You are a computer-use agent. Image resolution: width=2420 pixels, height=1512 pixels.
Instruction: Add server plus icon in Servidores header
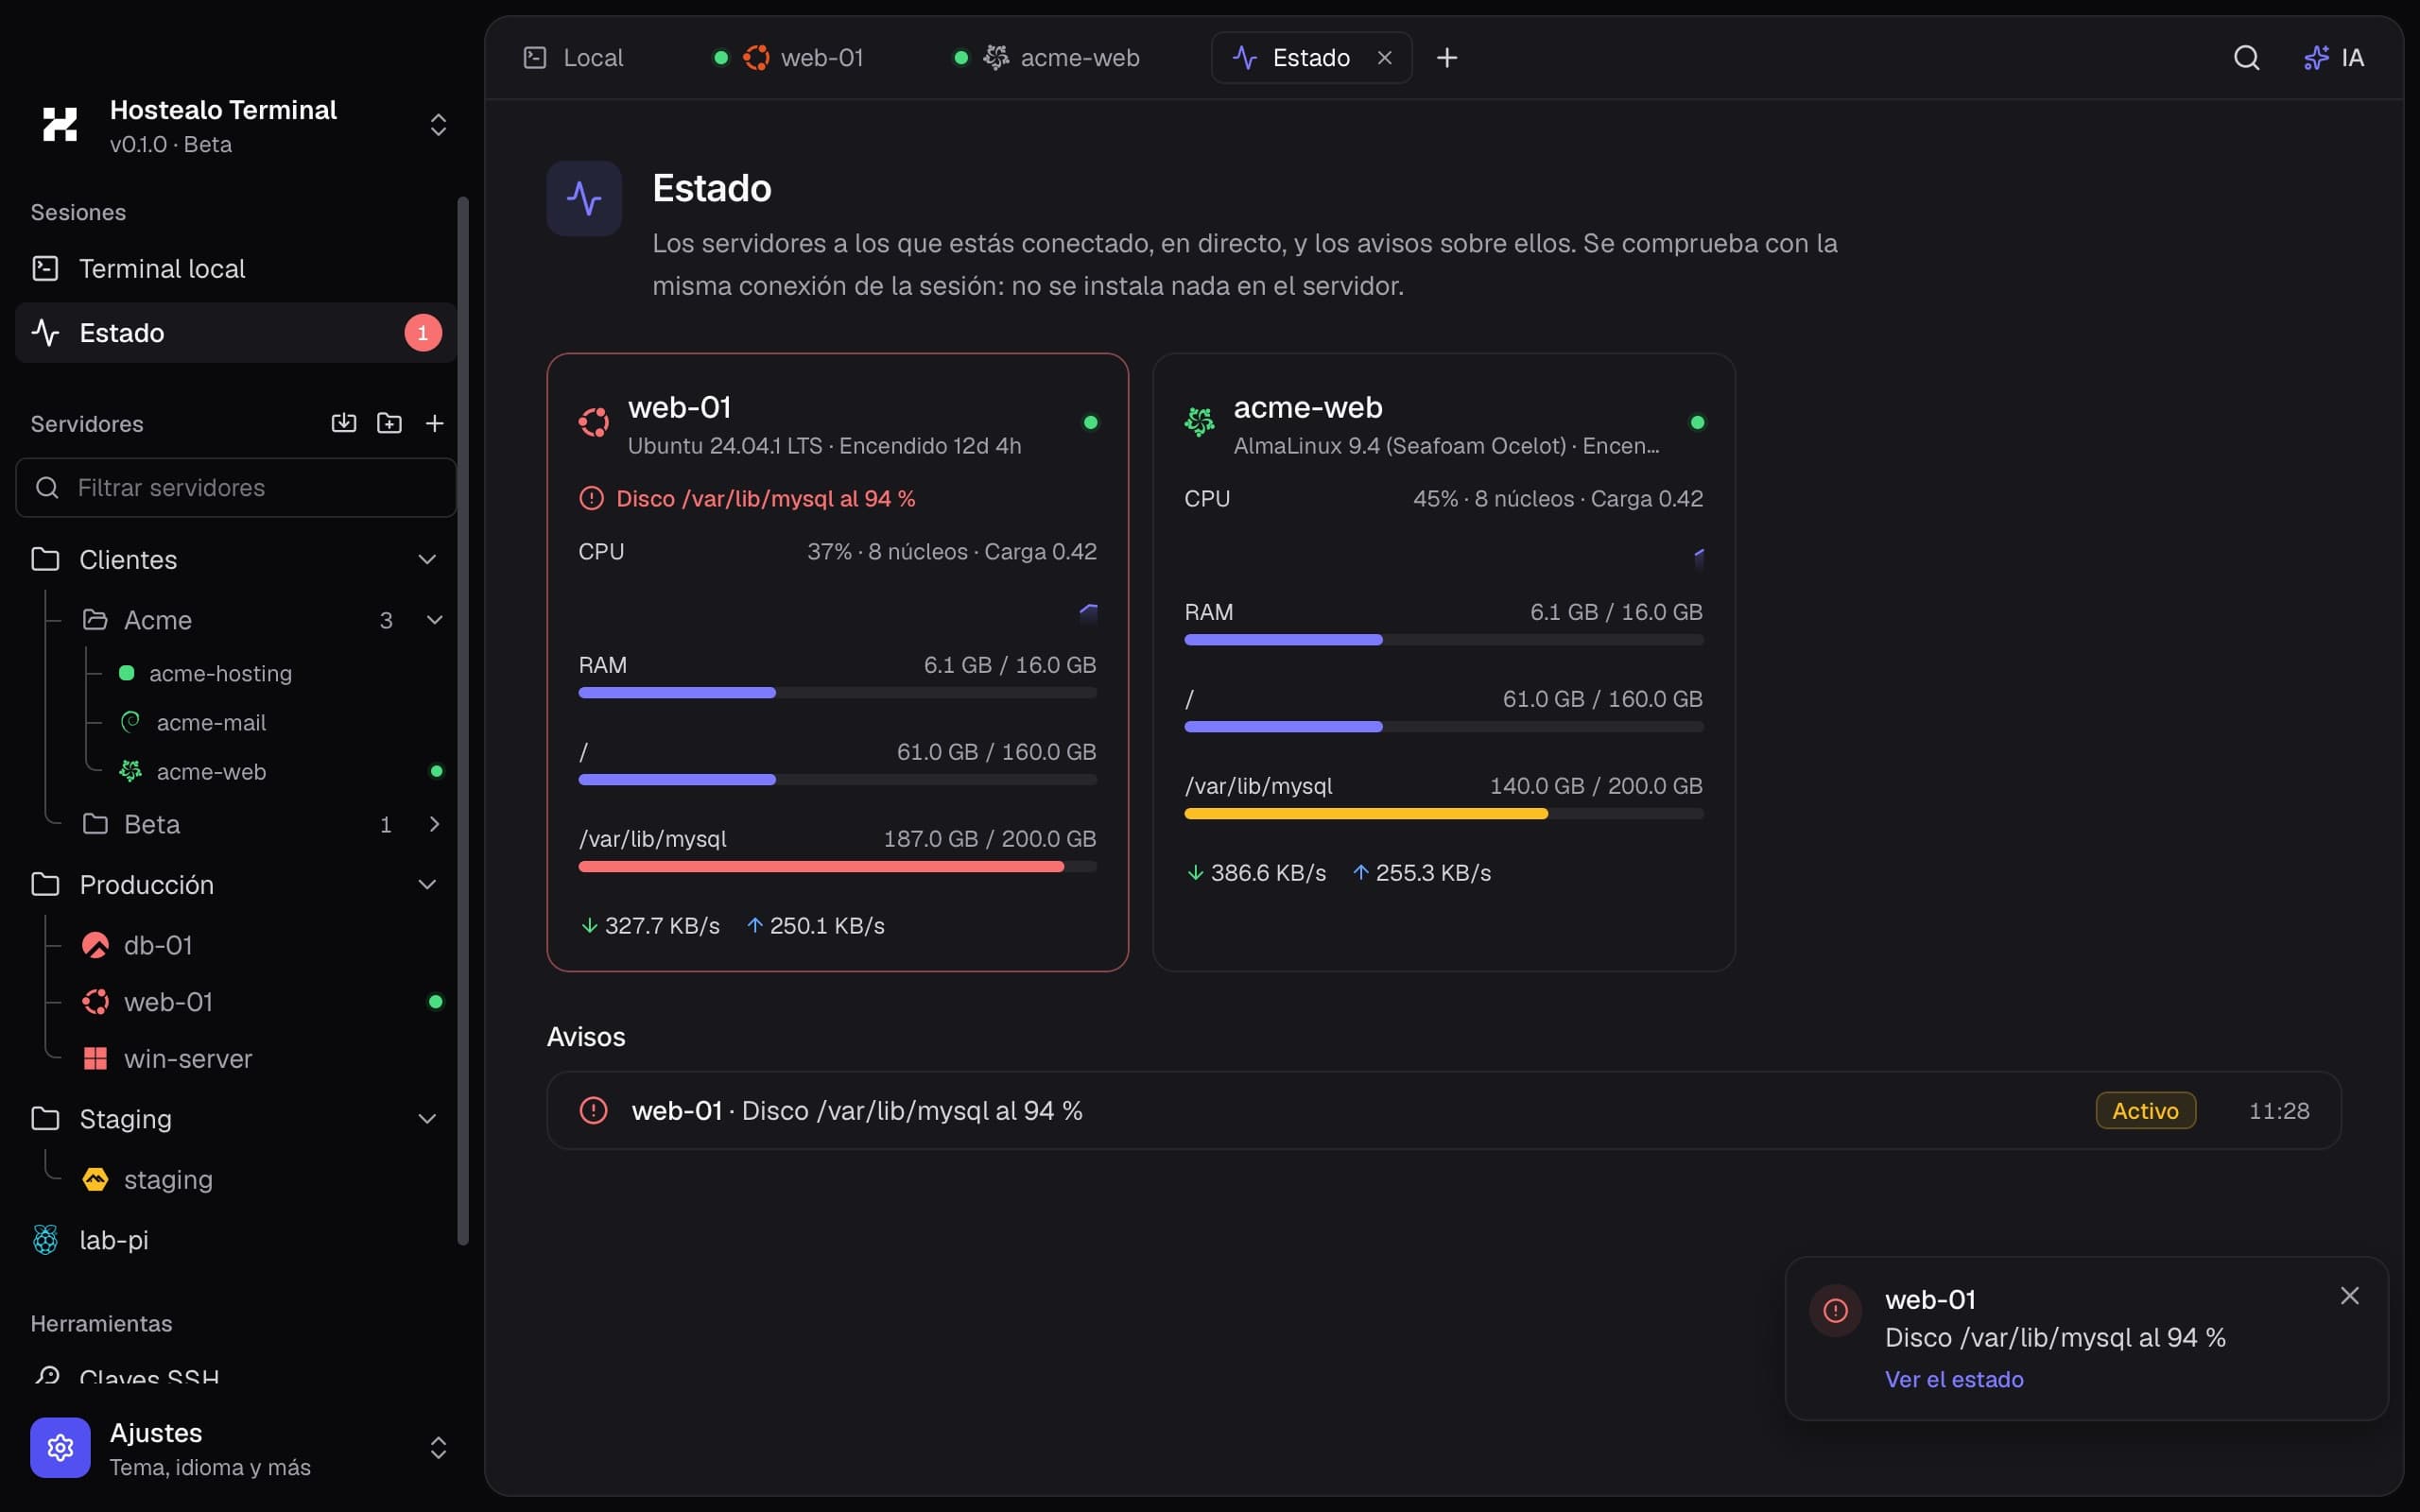tap(434, 423)
